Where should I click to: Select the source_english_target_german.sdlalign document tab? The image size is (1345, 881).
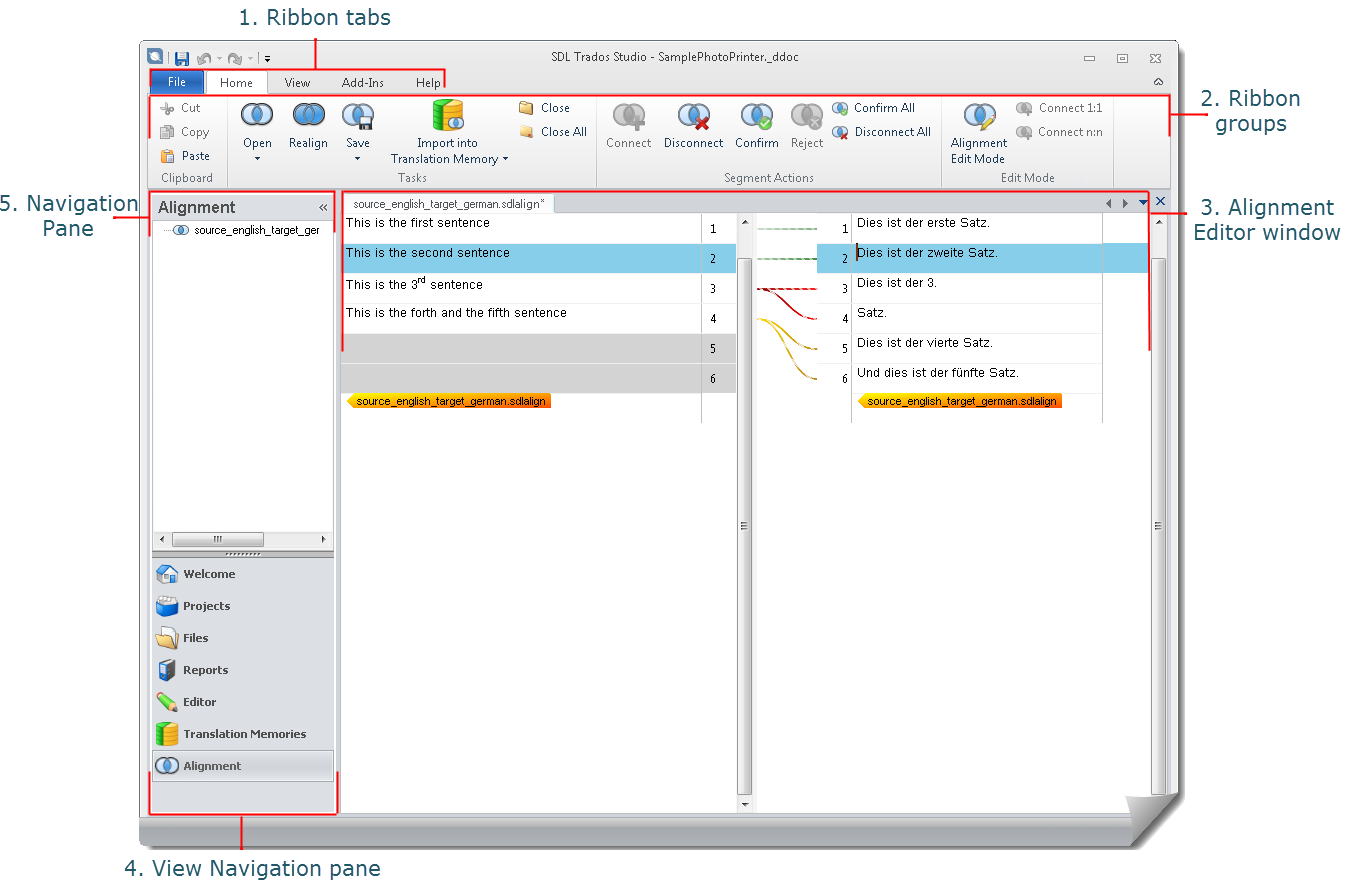pos(449,204)
